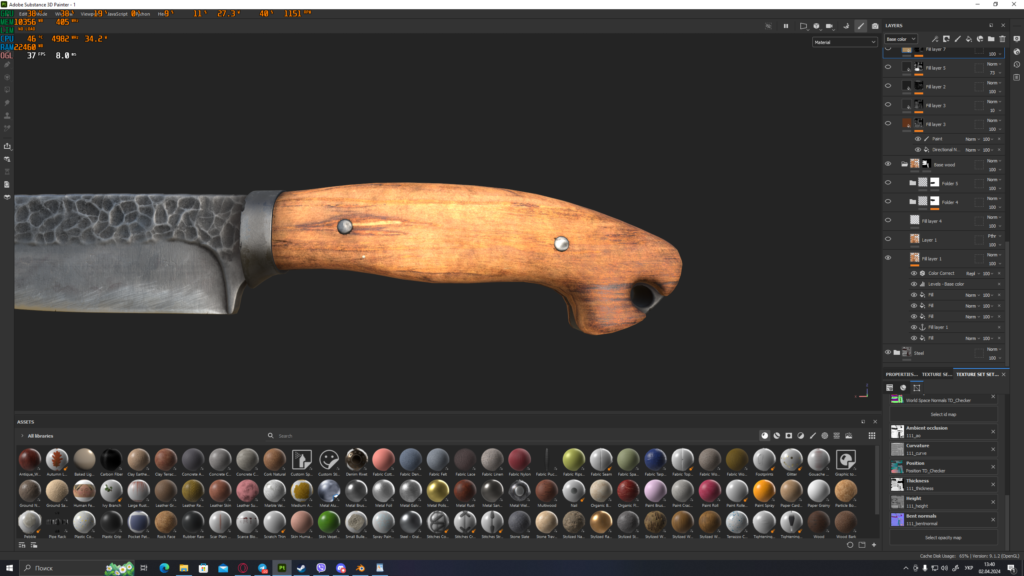Switch to the Texture Set List tab
The width and height of the screenshot is (1024, 576).
tap(936, 374)
